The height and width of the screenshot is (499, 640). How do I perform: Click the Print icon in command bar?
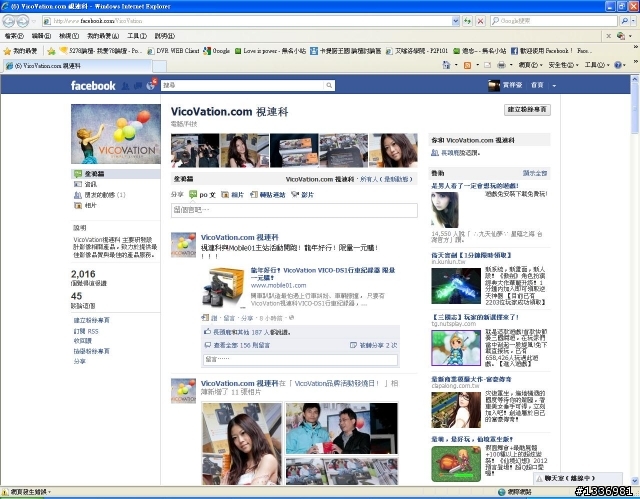[x=501, y=65]
